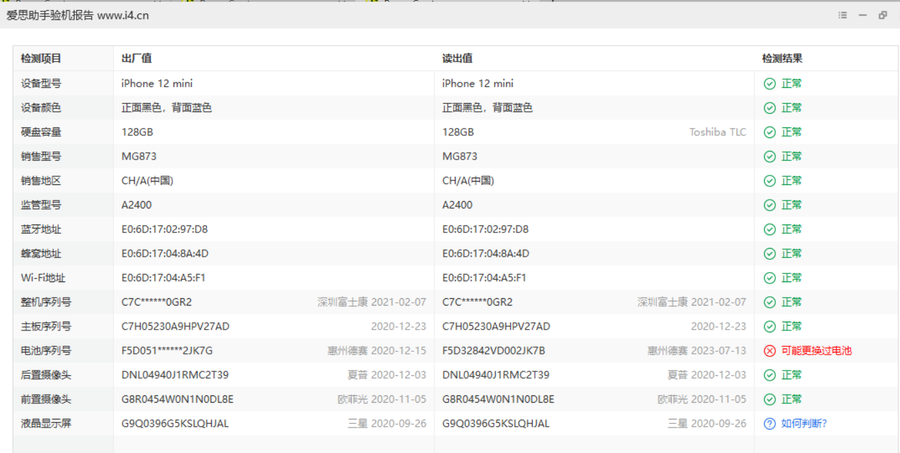This screenshot has width=900, height=453.
Task: Minimize the 爱思助手验机报告 window
Action: point(862,16)
